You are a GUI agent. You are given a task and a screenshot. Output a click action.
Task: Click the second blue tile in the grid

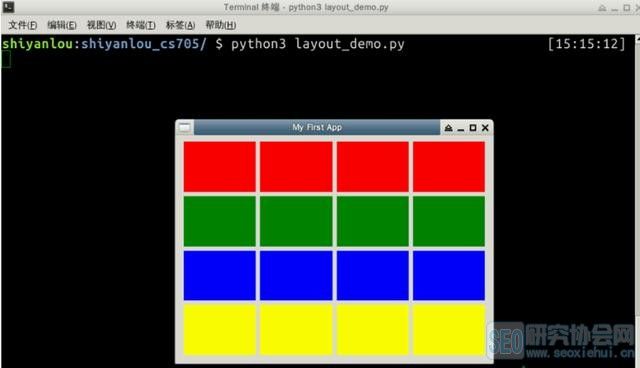tap(296, 275)
